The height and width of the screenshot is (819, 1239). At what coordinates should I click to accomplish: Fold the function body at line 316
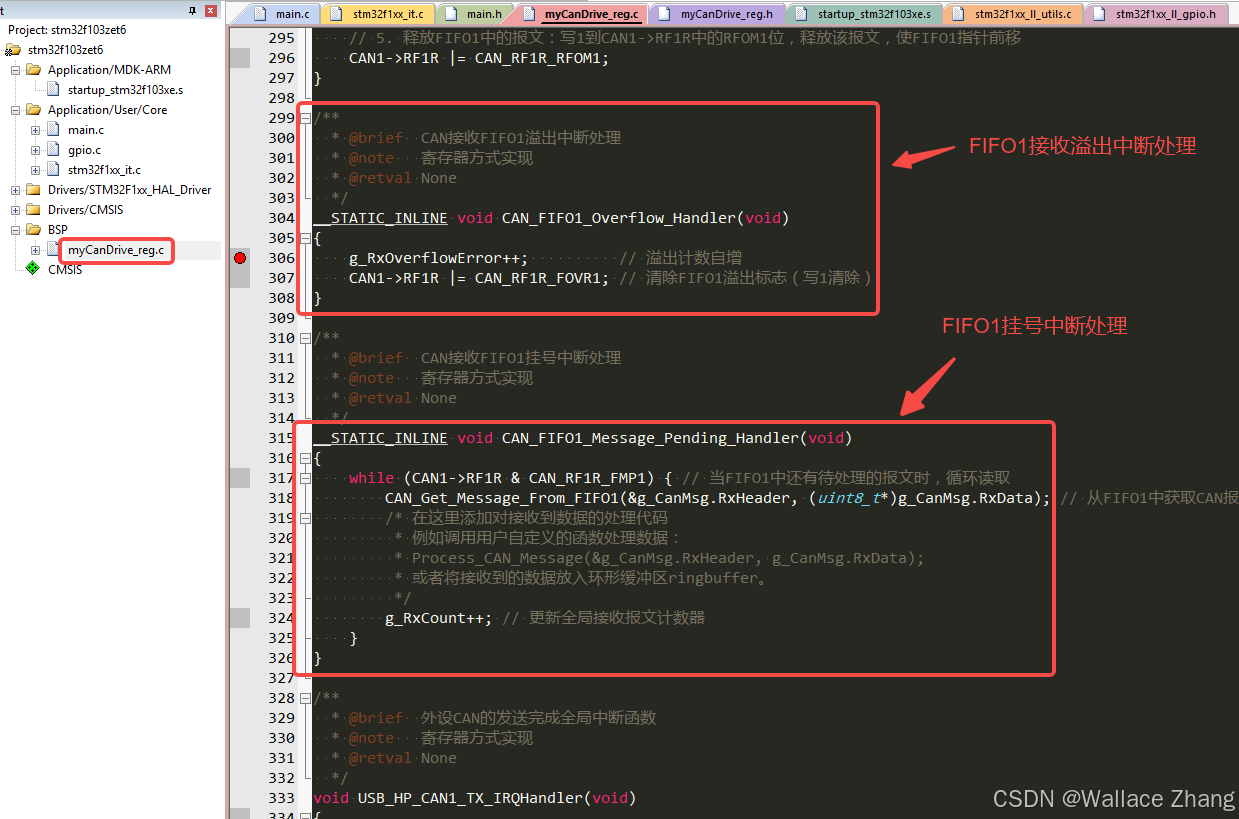click(x=305, y=458)
